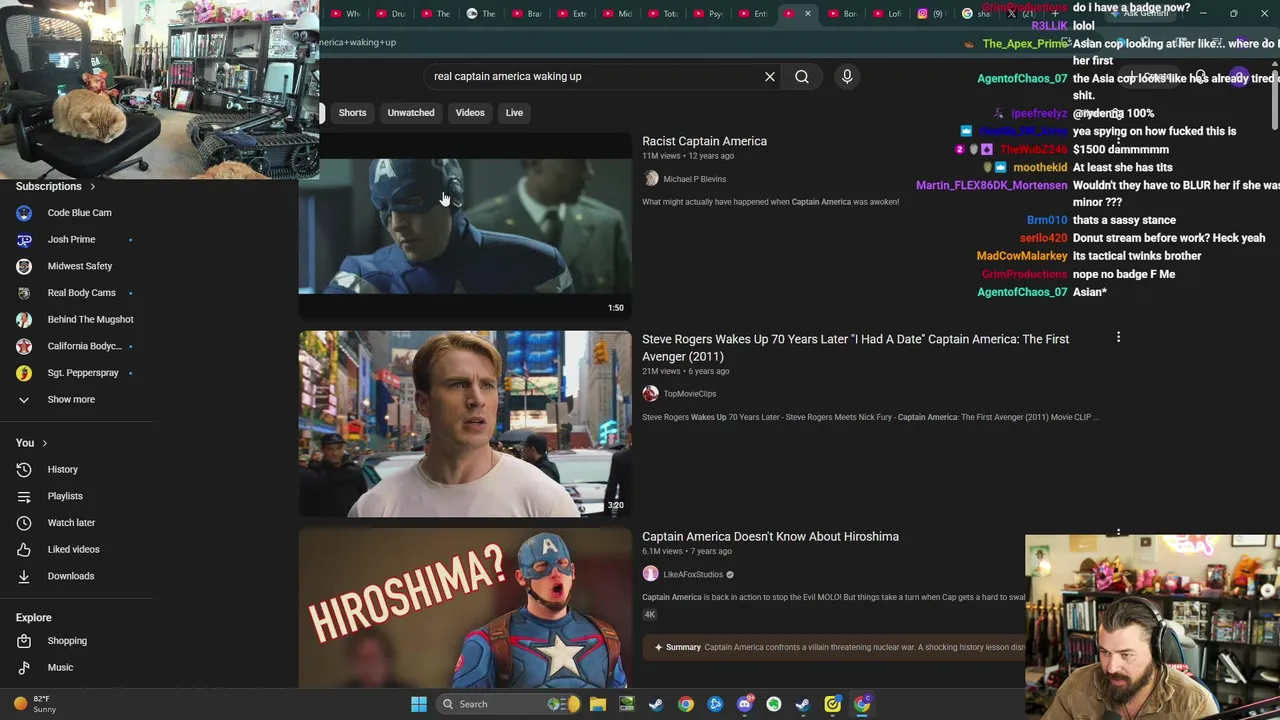Open the weather widget showing 82°F
This screenshot has height=720, width=1280.
pos(34,704)
